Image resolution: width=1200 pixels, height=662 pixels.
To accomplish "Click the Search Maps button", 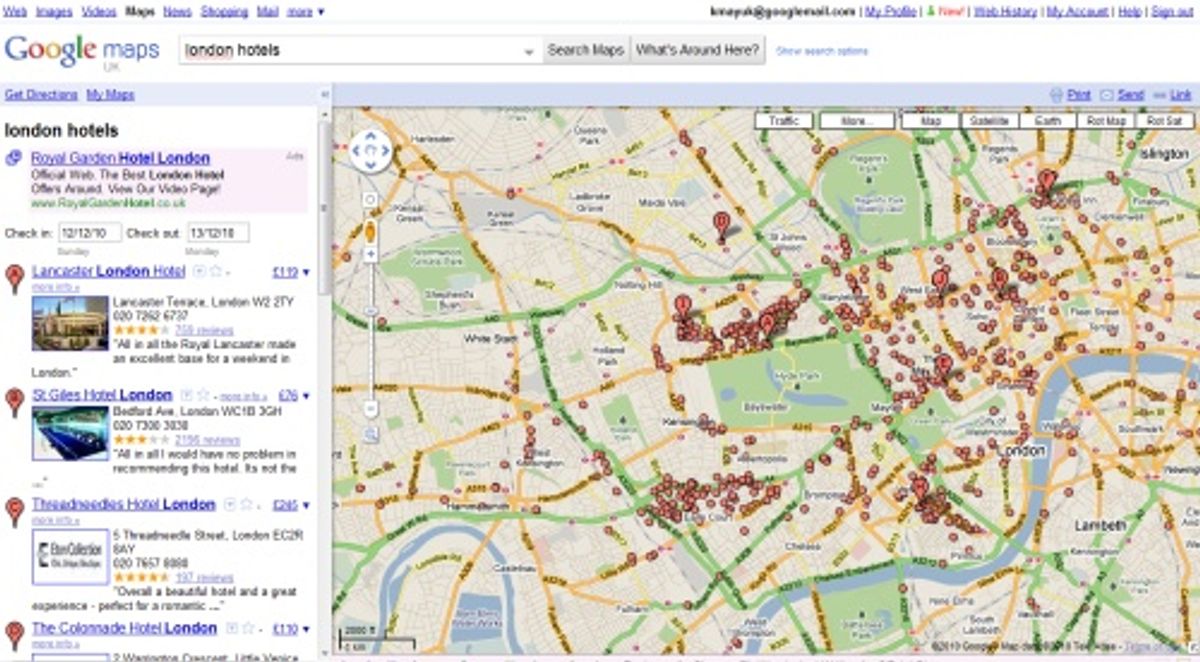I will point(584,49).
